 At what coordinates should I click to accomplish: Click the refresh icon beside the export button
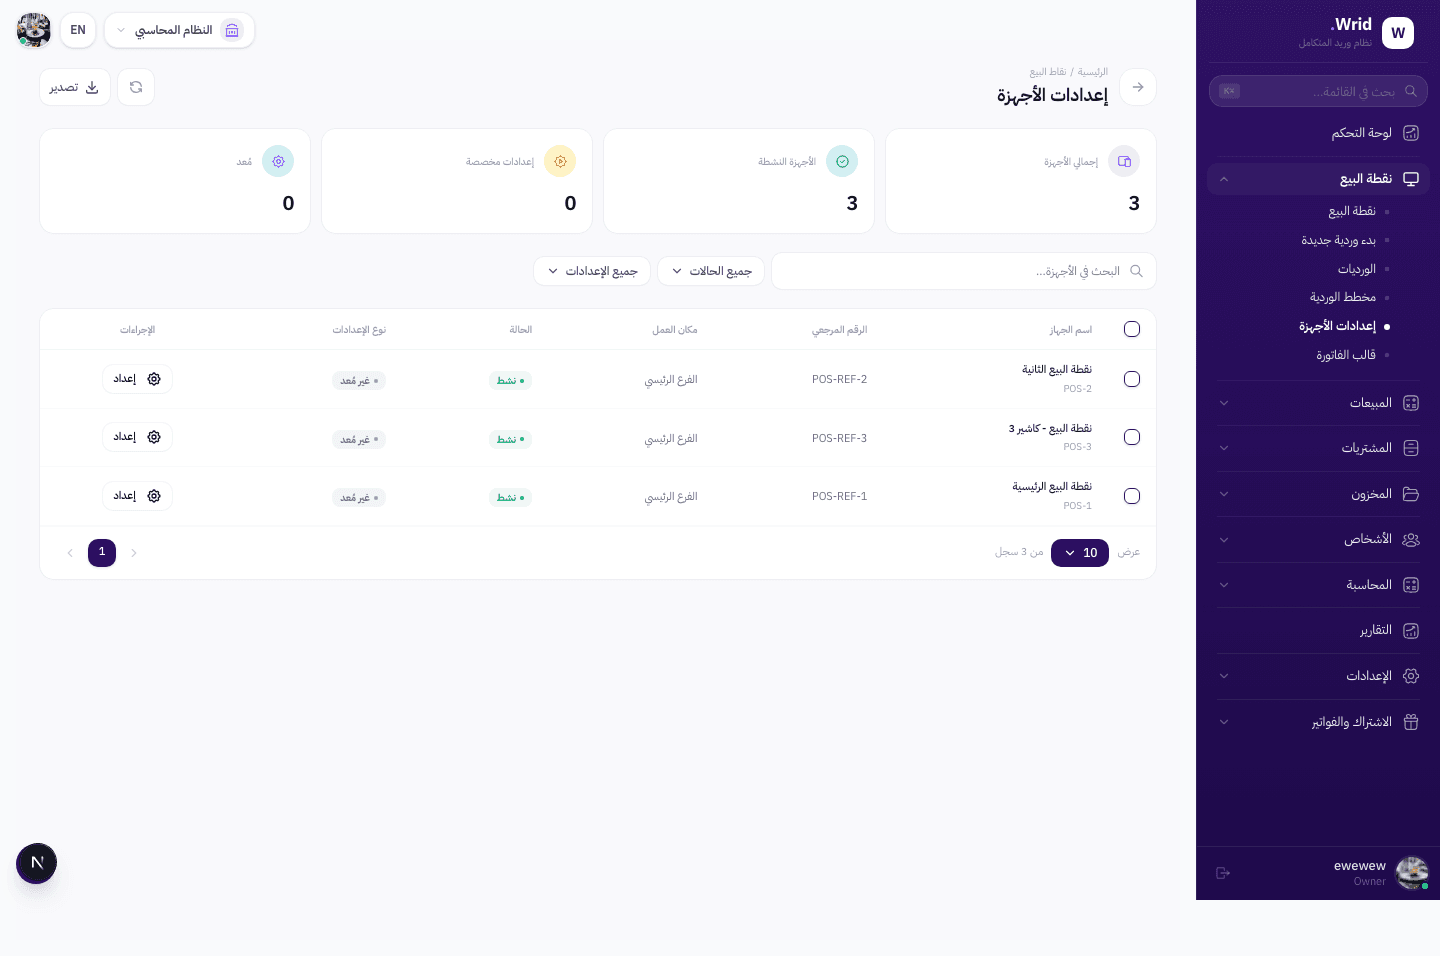[136, 87]
